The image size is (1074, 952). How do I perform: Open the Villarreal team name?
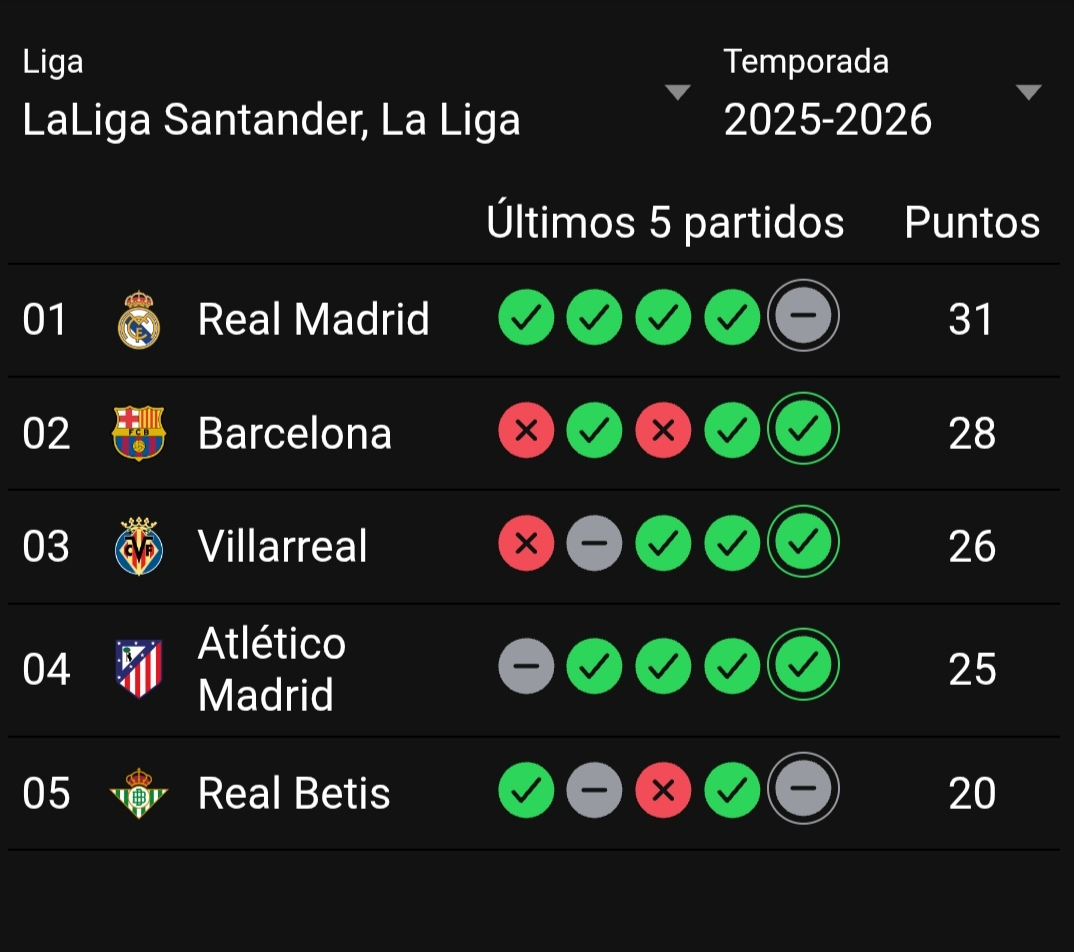pyautogui.click(x=283, y=546)
